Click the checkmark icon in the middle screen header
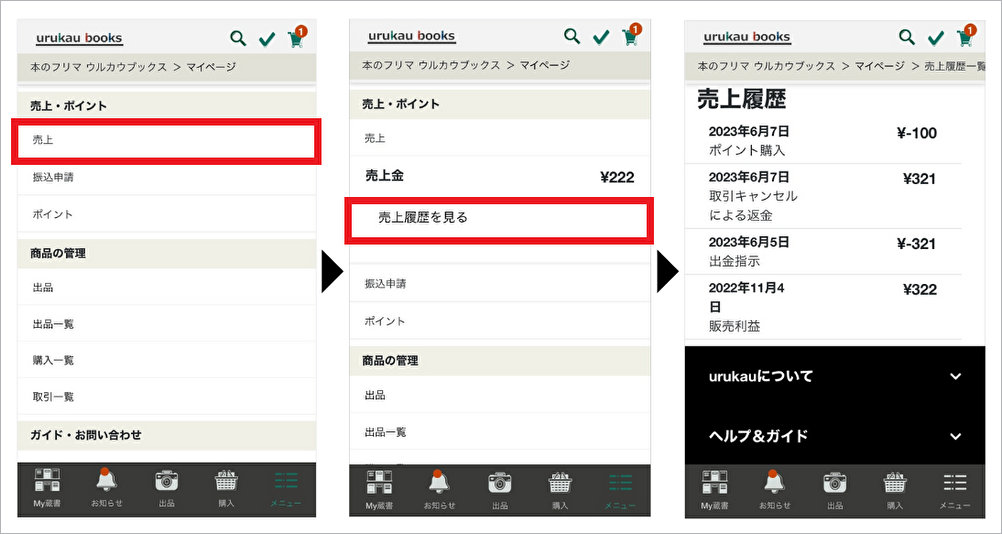Screen dimensions: 1002x534 601,37
